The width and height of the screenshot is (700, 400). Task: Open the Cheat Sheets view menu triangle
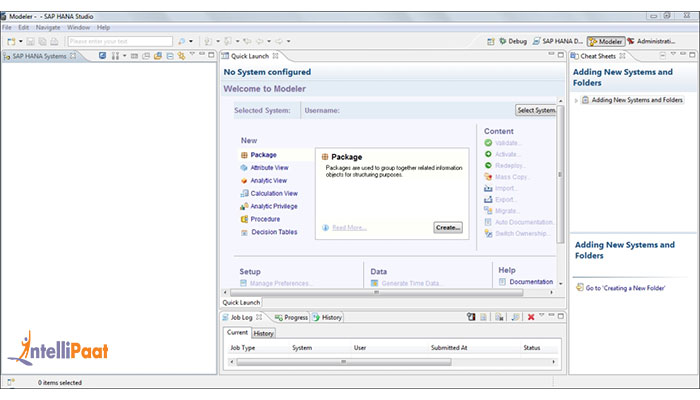pyautogui.click(x=673, y=54)
